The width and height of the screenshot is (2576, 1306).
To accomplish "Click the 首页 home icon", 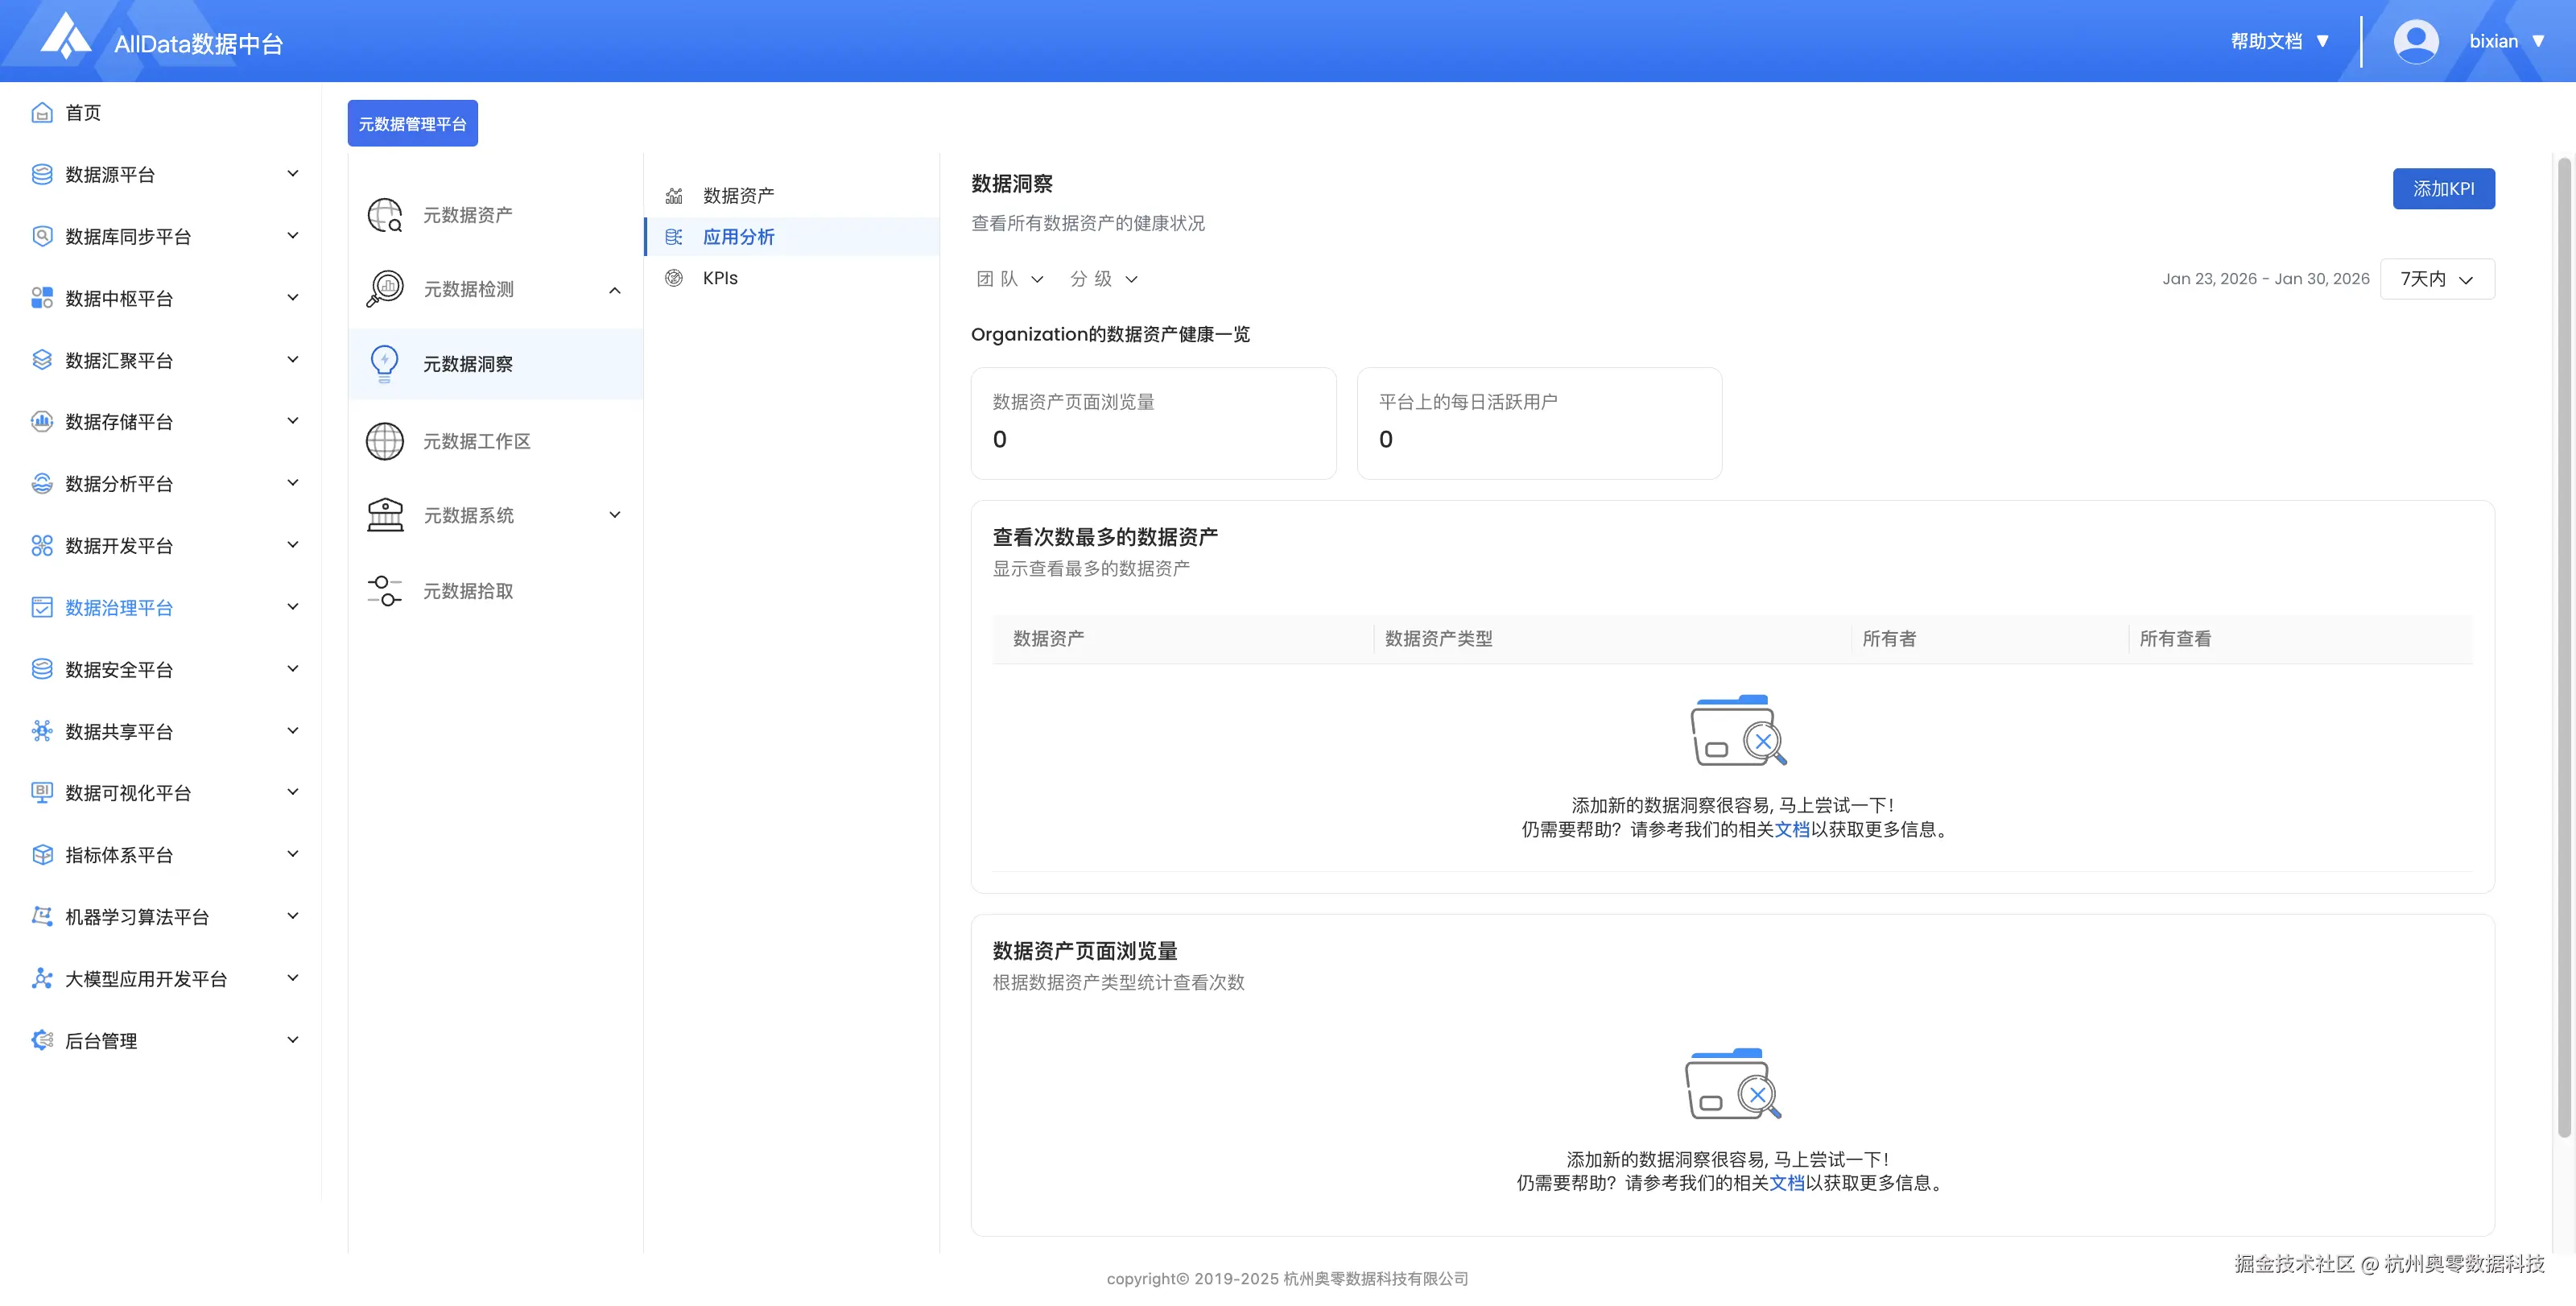I will 41,113.
